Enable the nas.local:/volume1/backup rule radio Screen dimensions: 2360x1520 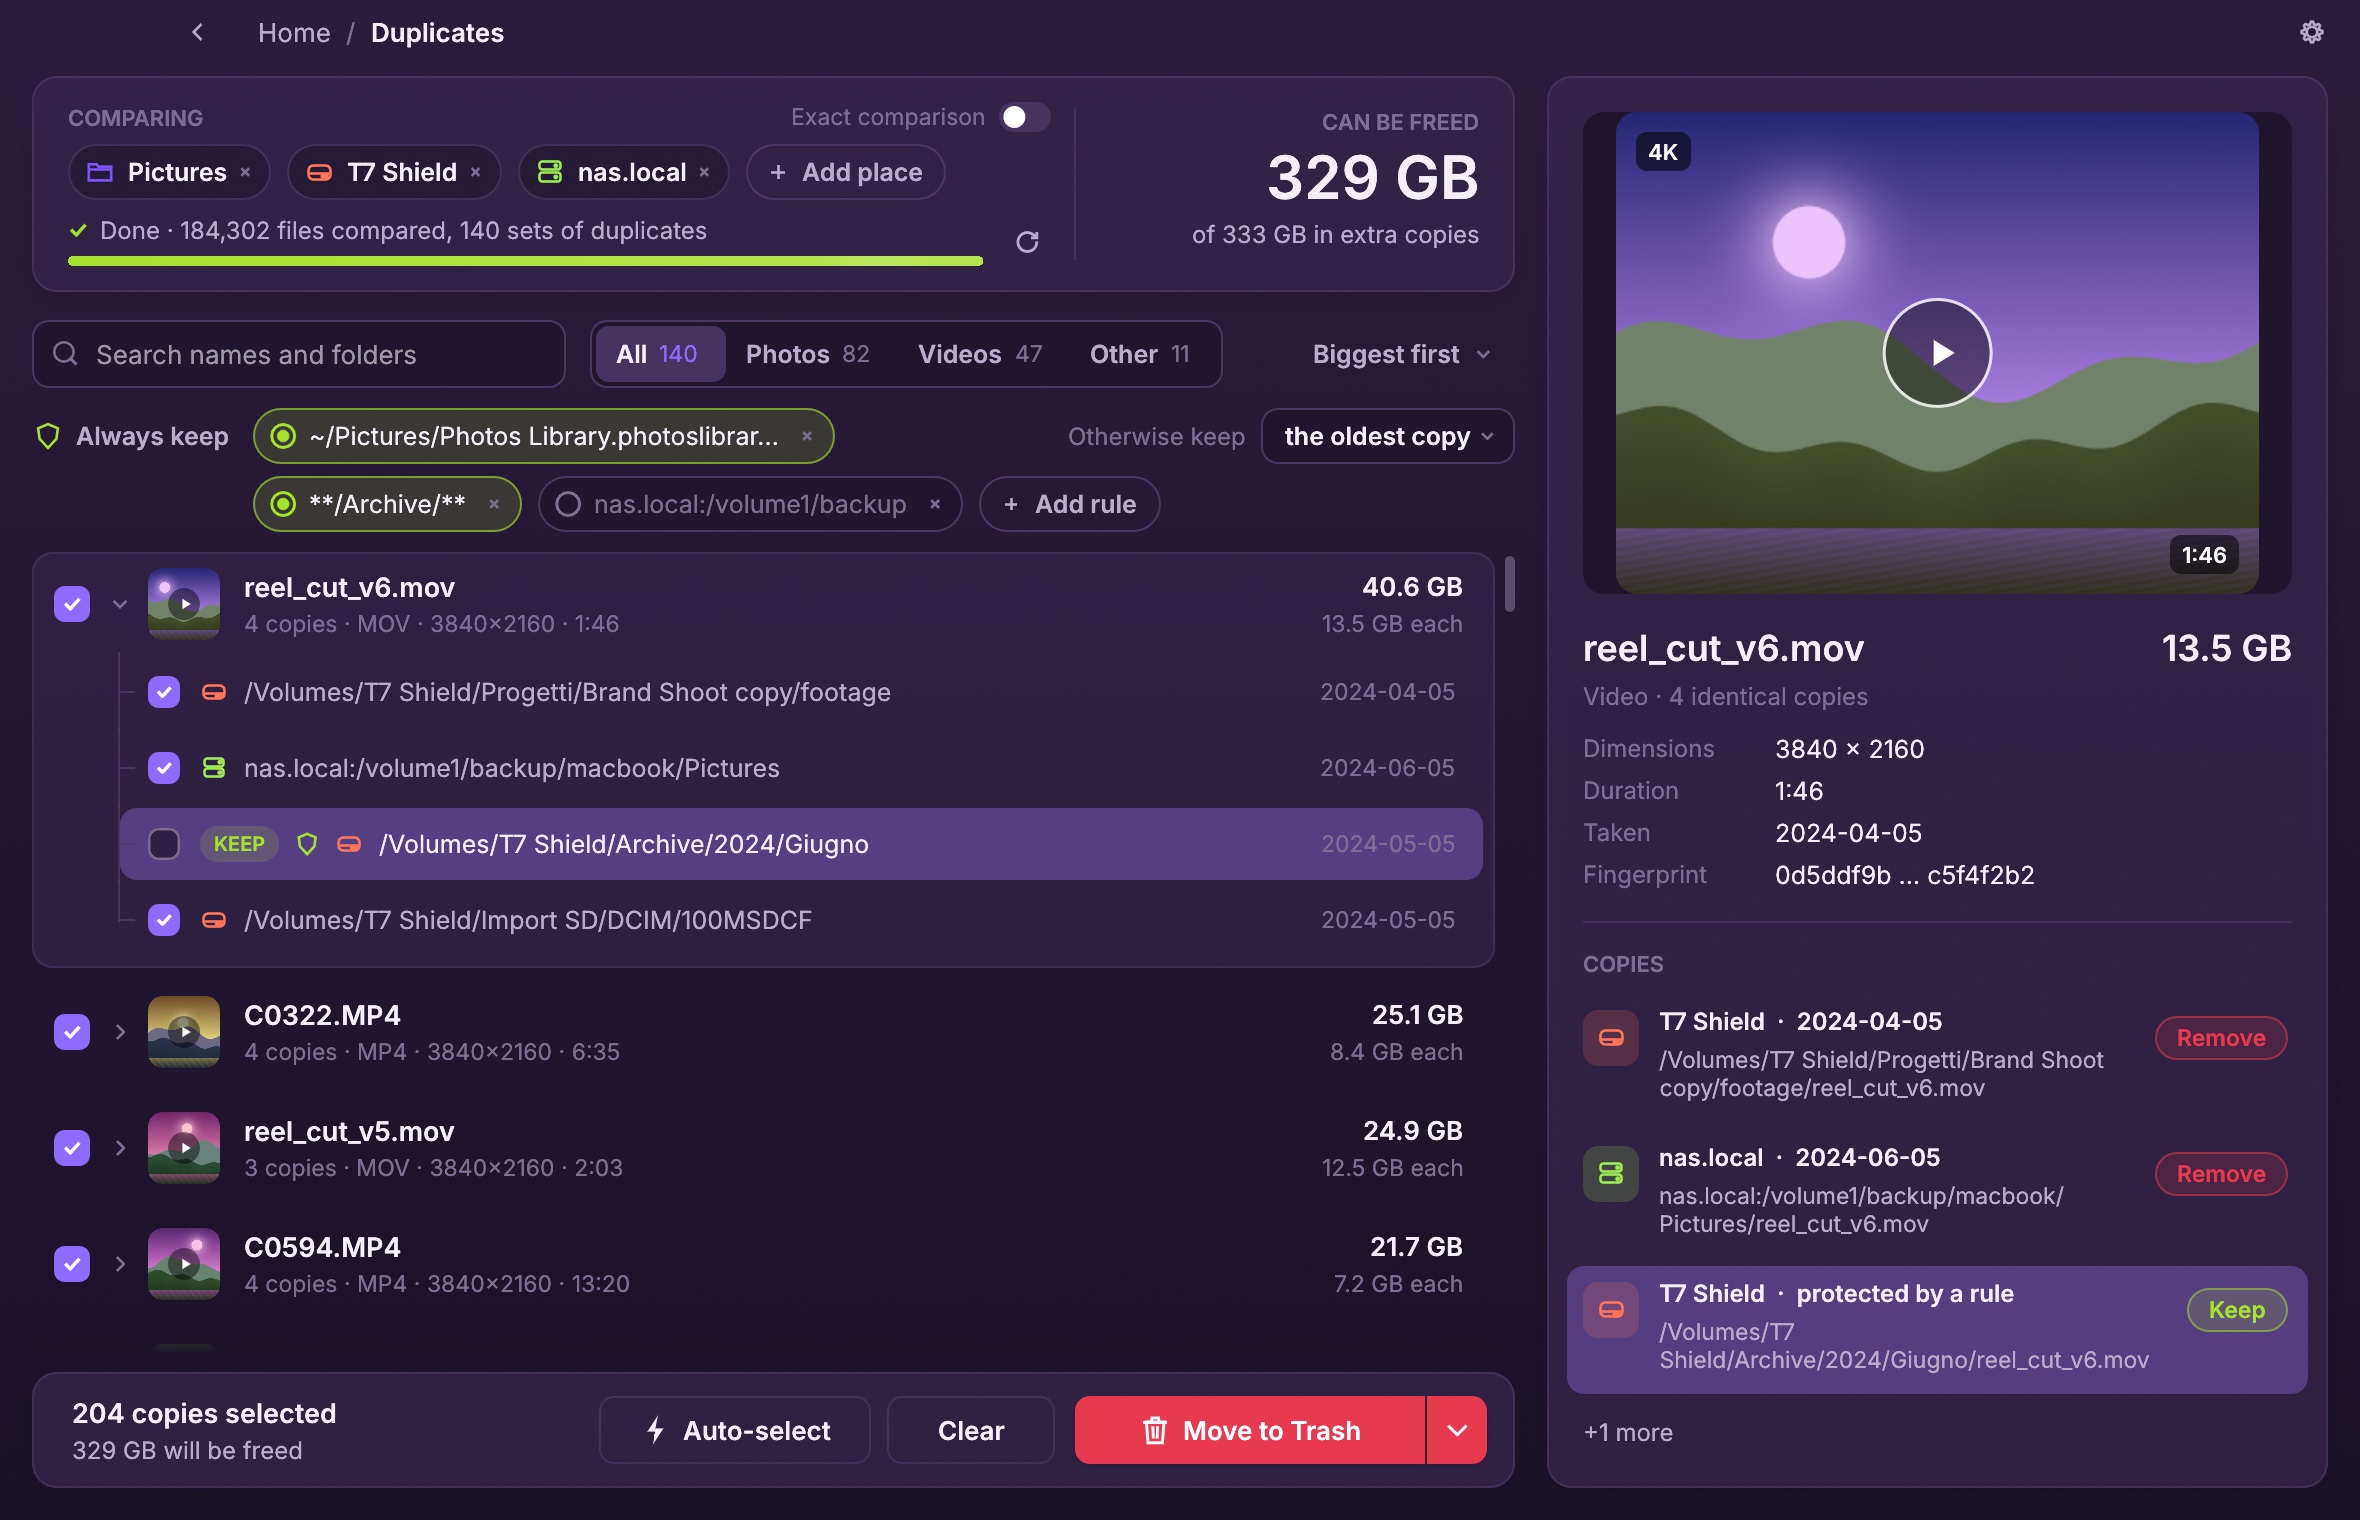pos(568,504)
